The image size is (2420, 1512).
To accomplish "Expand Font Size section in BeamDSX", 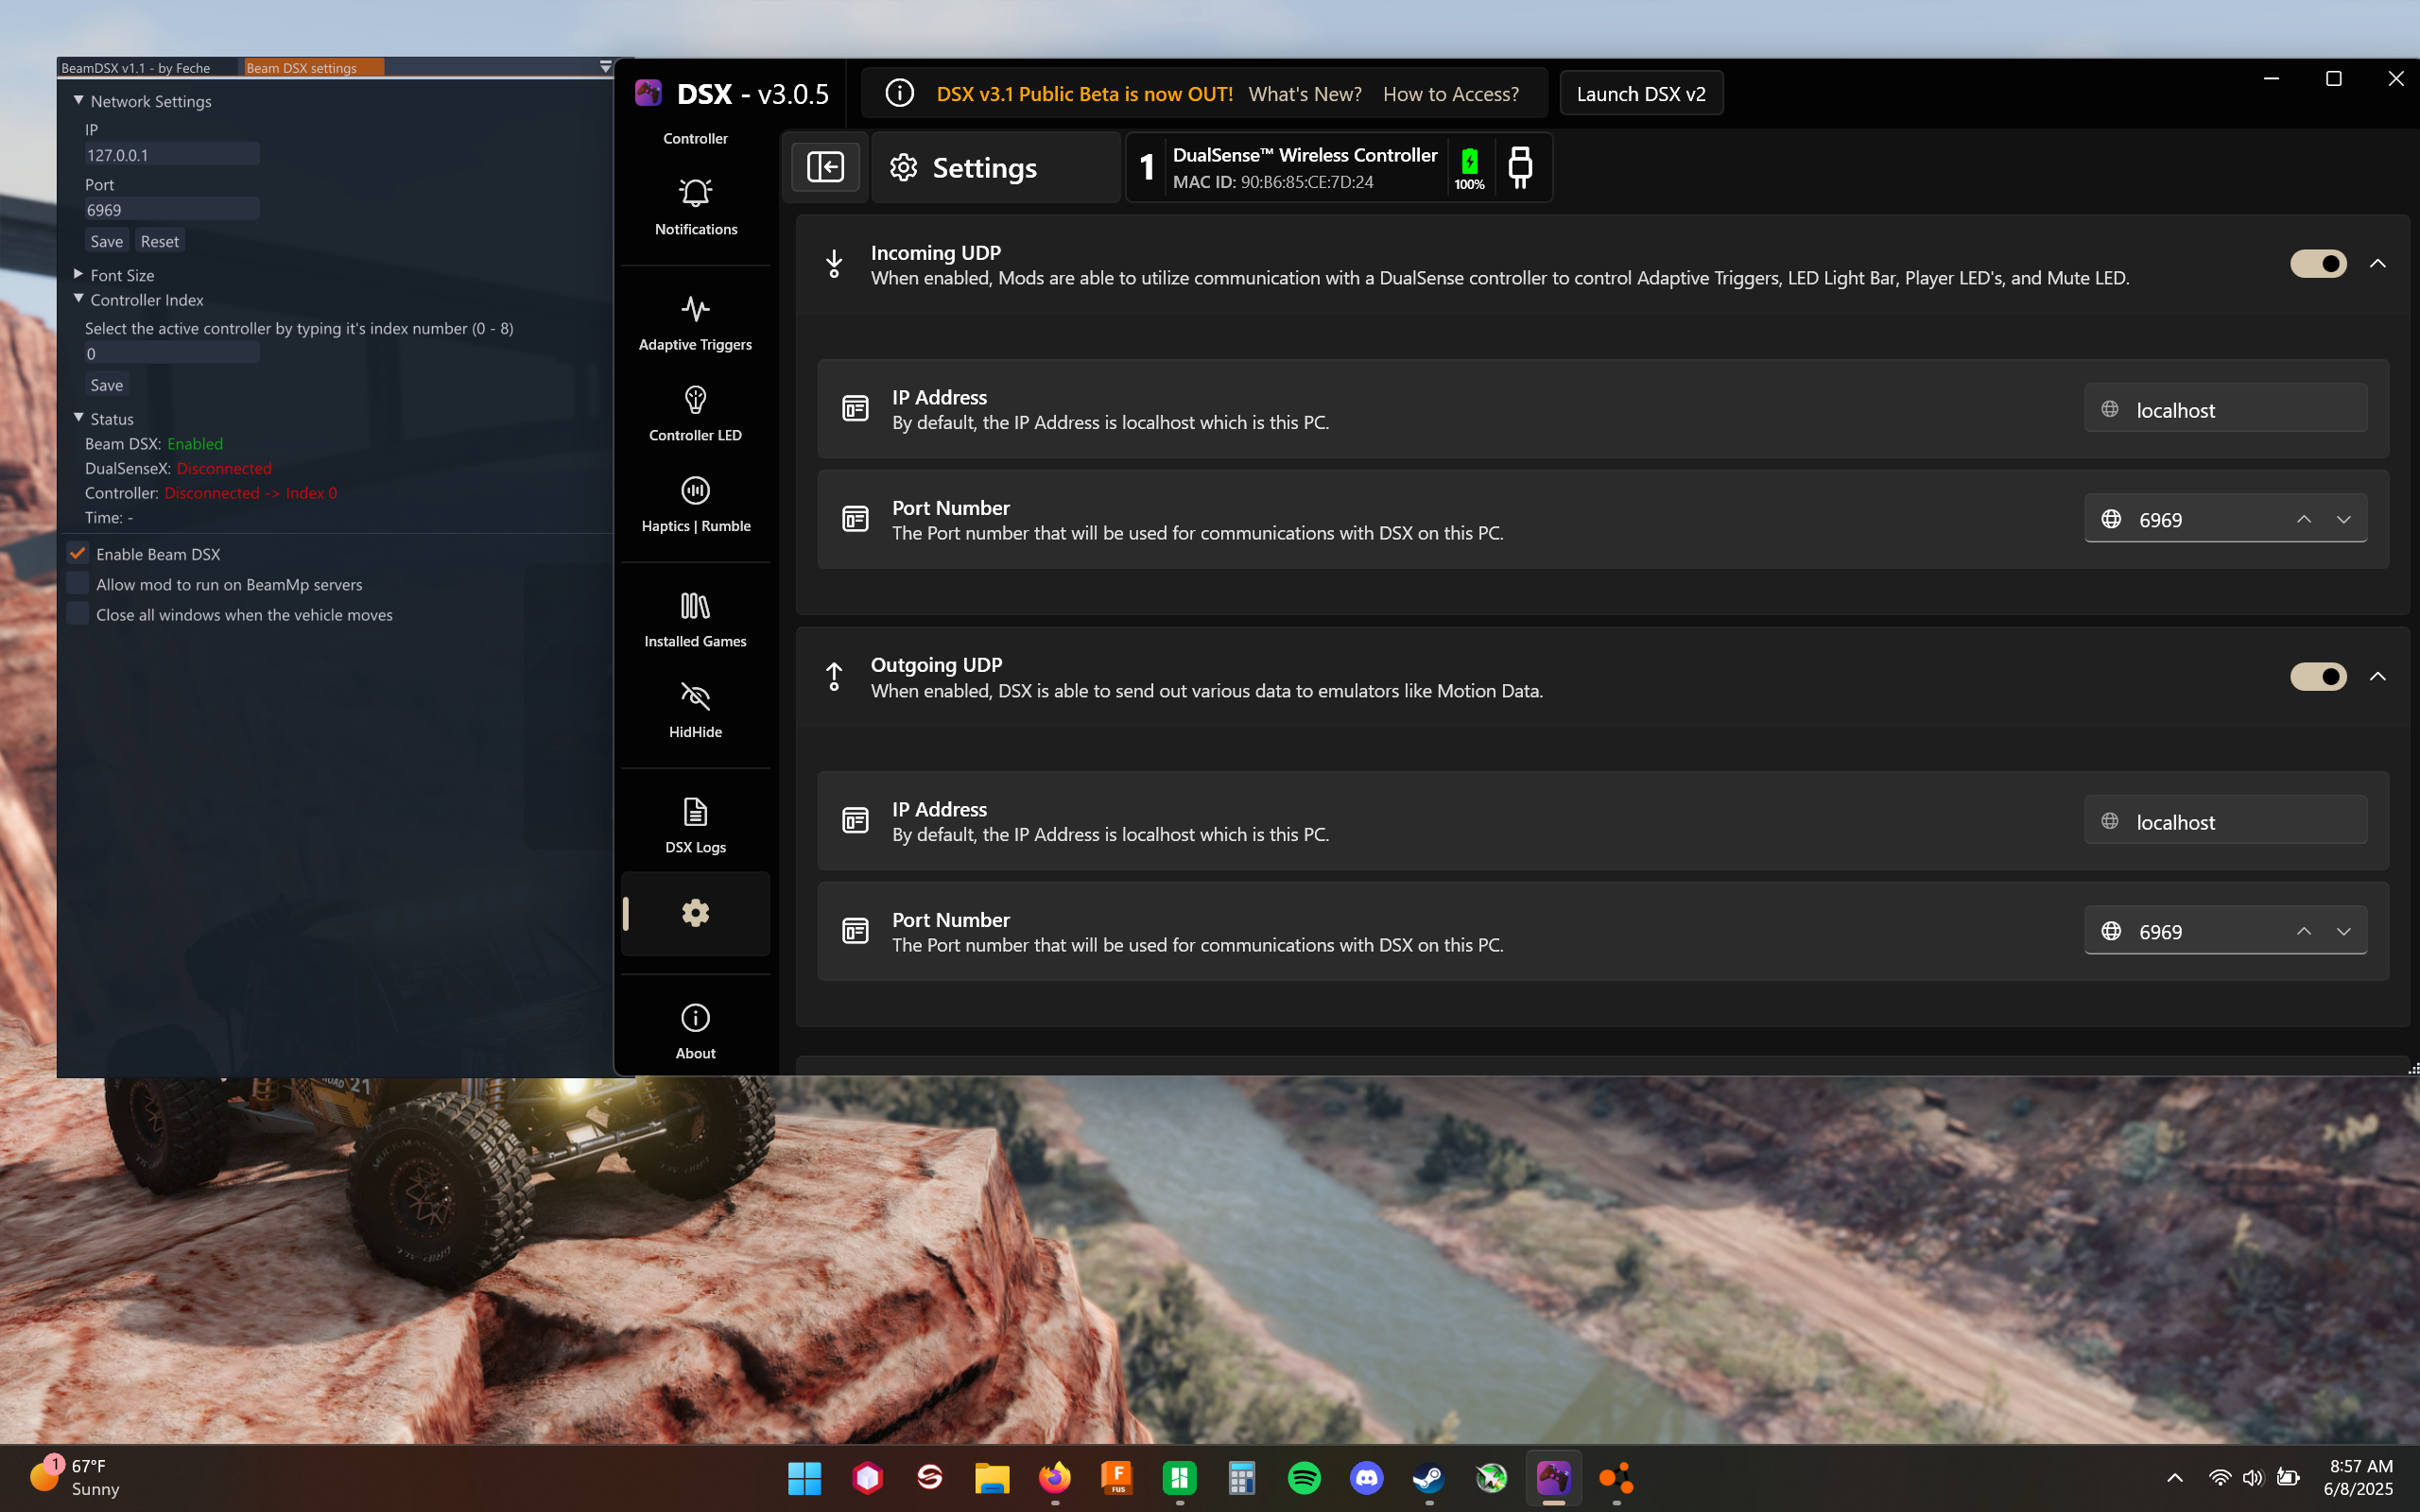I will (x=79, y=274).
